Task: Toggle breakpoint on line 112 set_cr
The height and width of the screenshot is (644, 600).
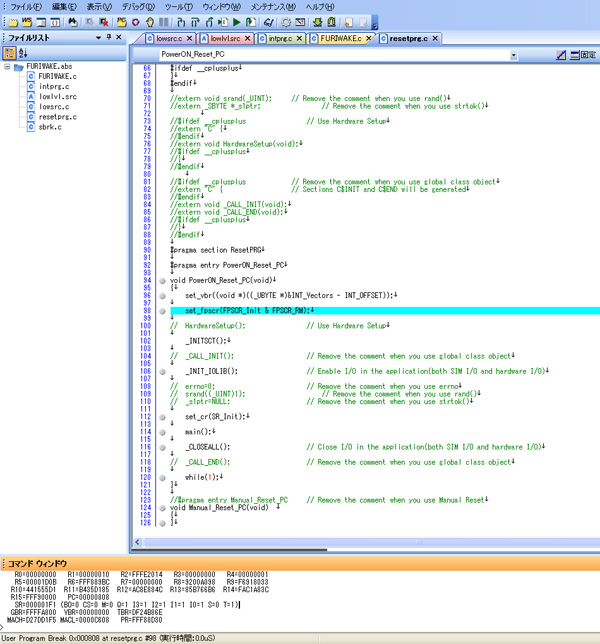Action: tap(162, 417)
